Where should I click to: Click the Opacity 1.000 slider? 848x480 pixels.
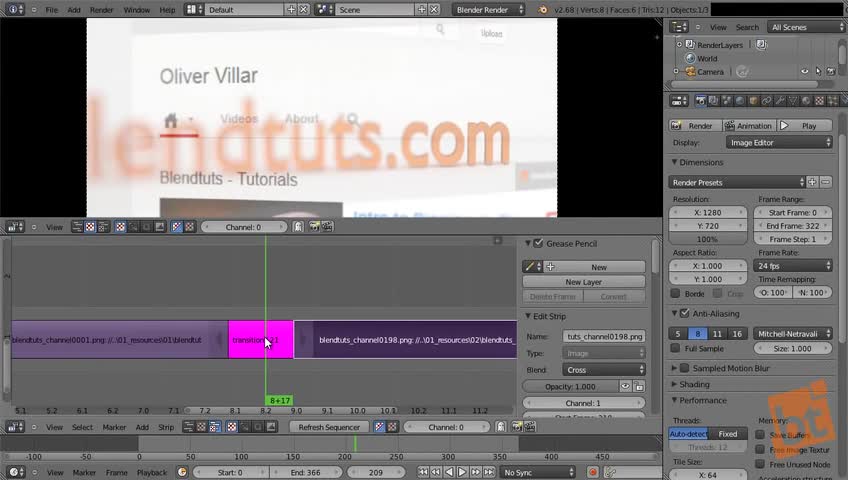[x=570, y=386]
